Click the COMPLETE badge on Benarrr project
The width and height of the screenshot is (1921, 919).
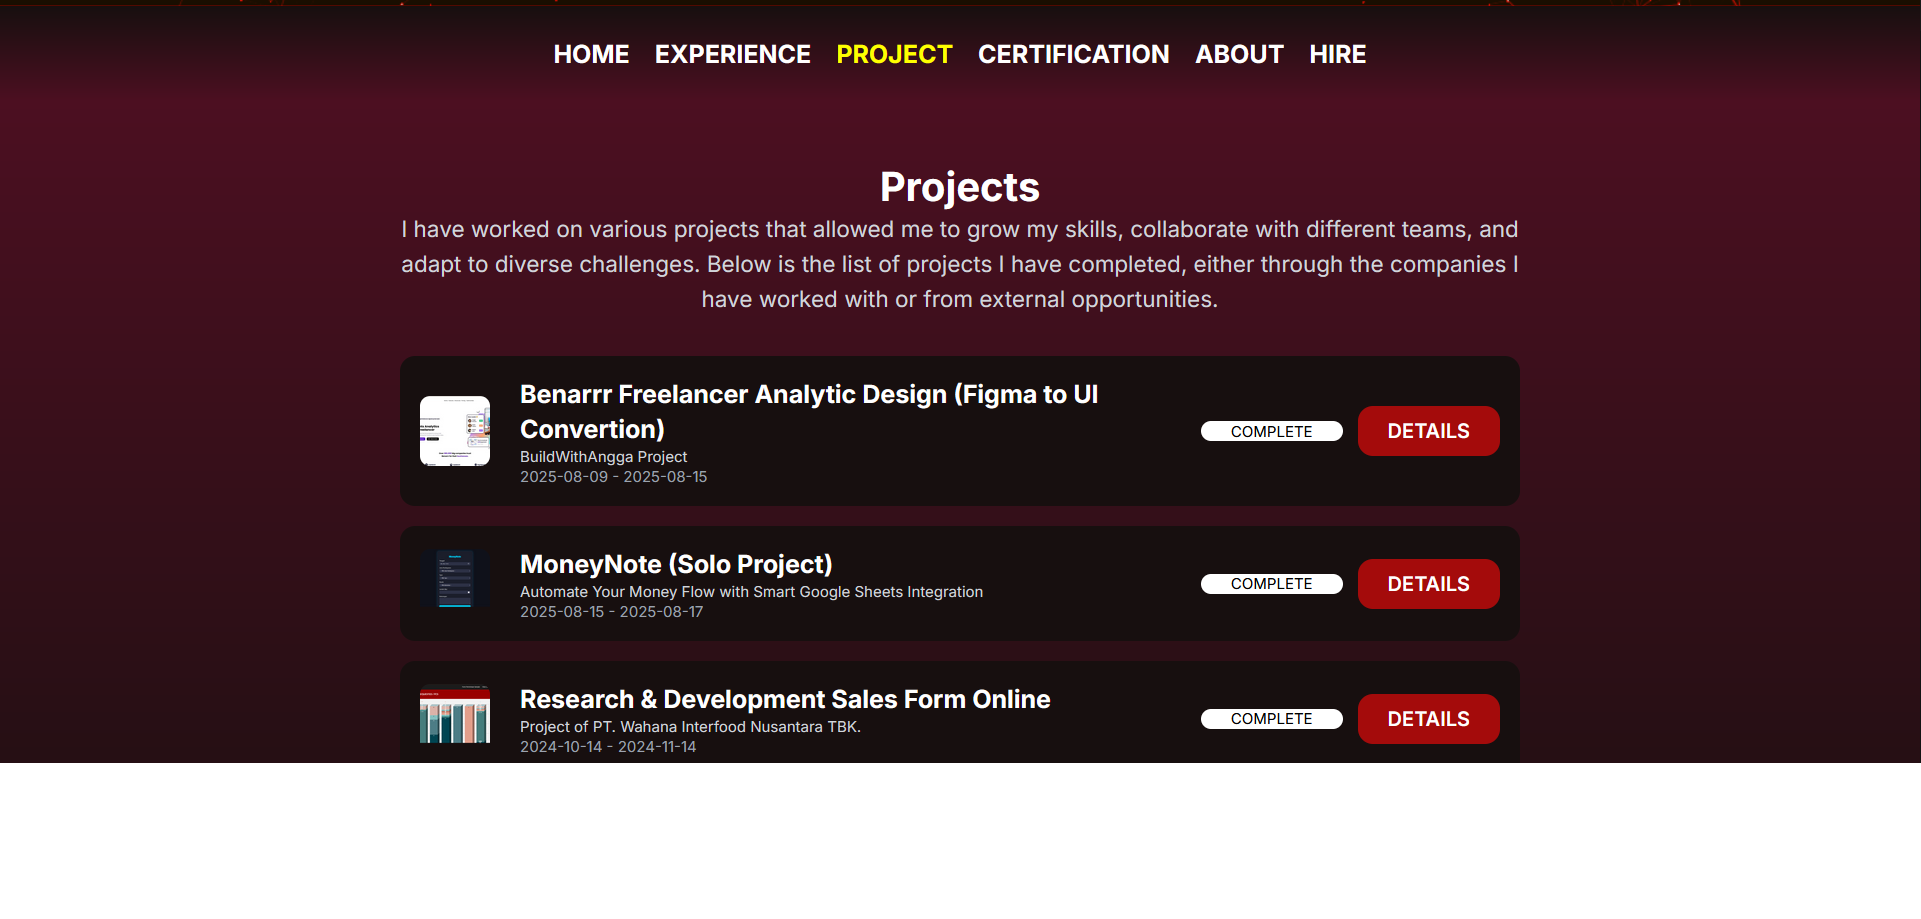[x=1271, y=431]
